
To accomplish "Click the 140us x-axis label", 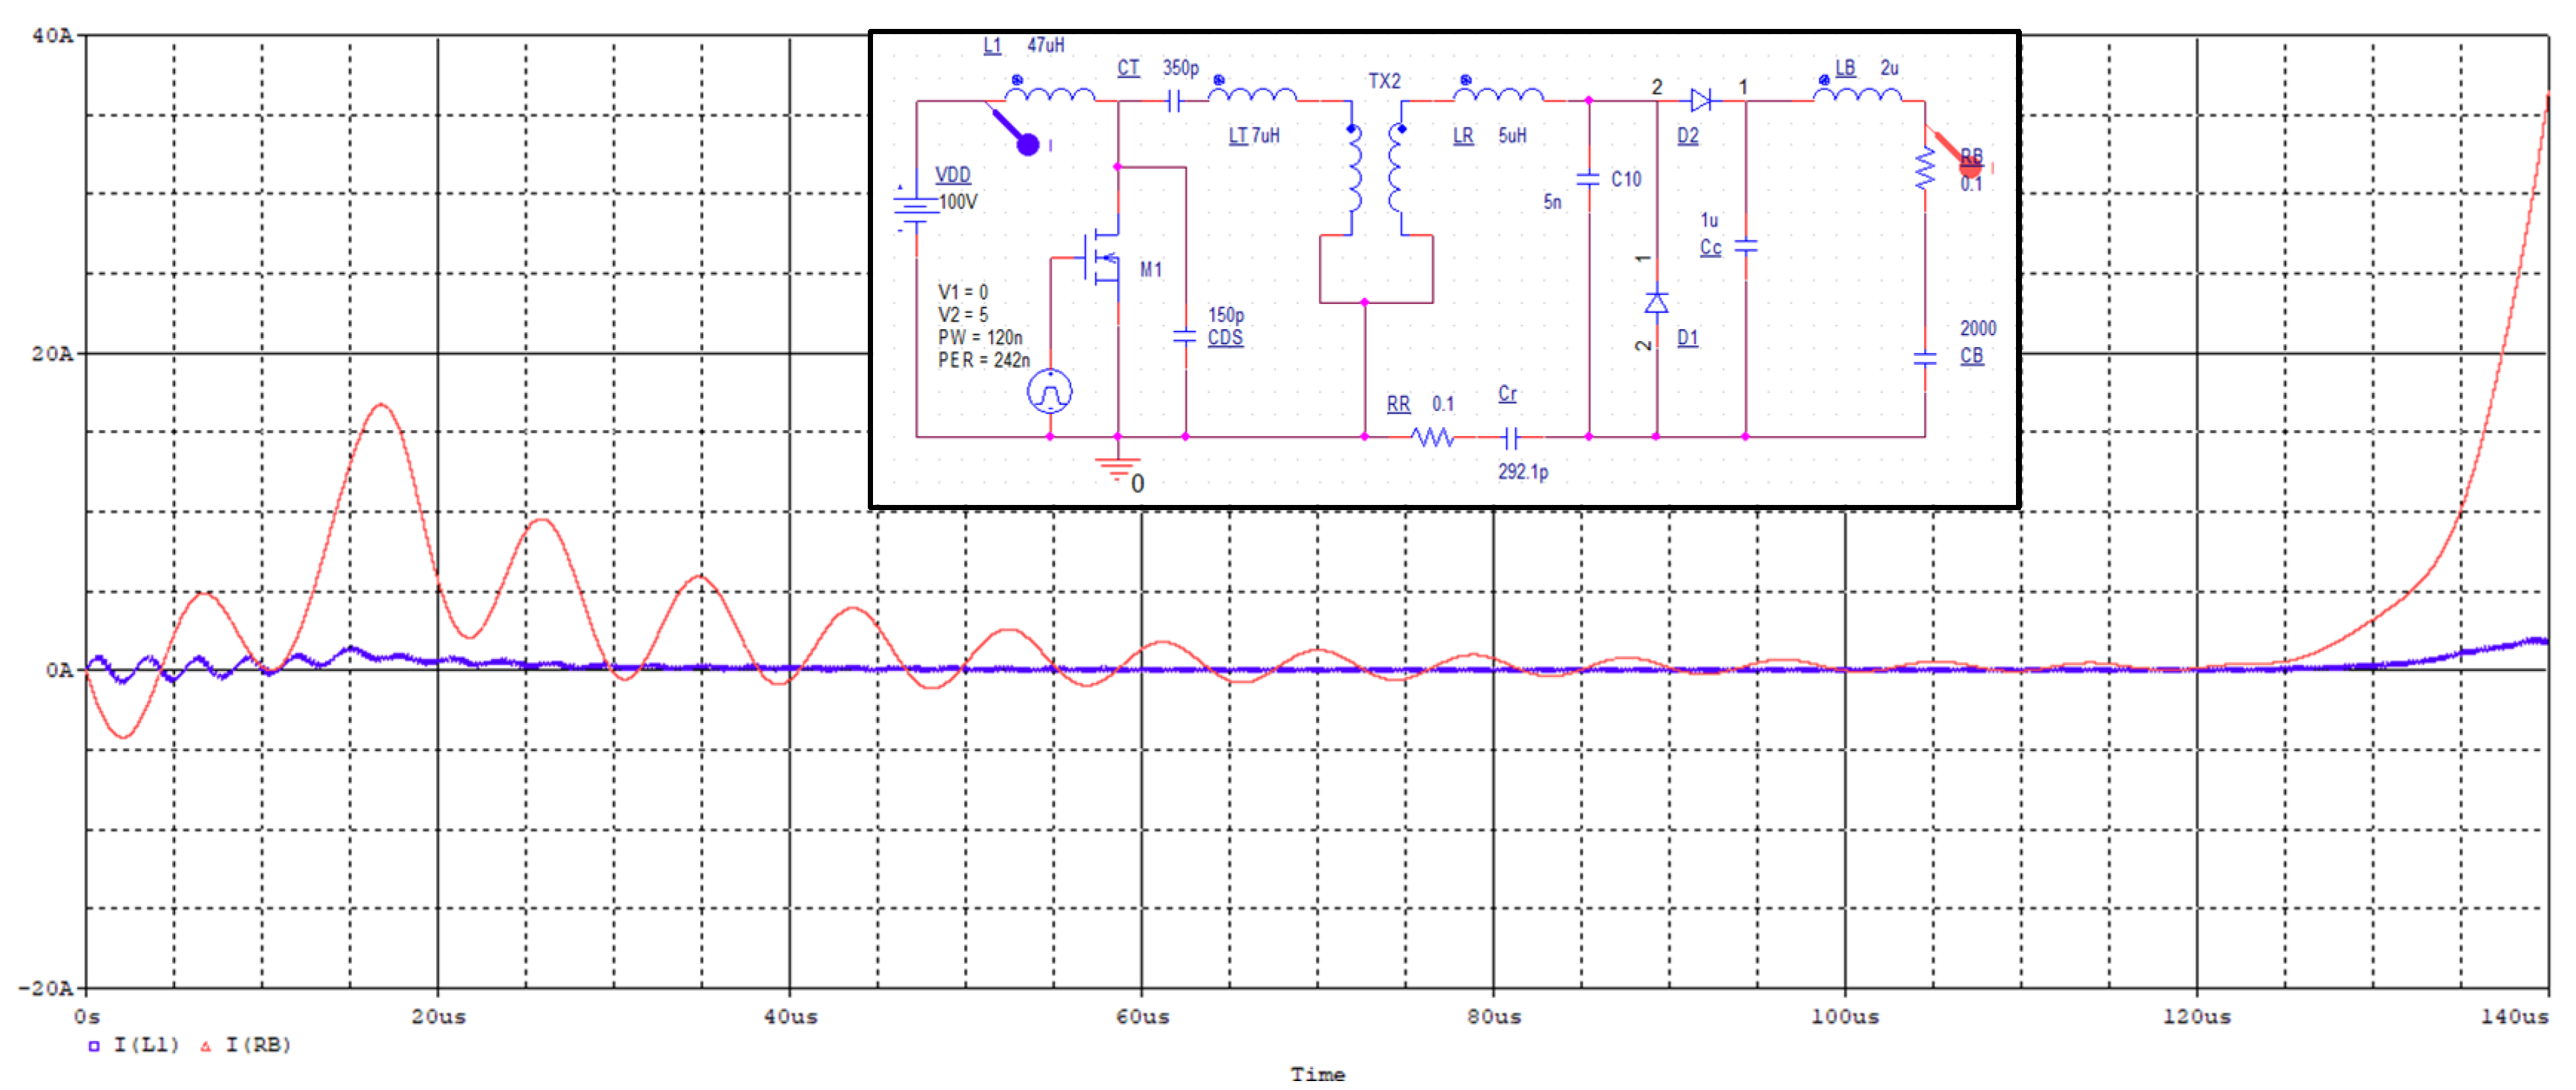I will click(2514, 1016).
